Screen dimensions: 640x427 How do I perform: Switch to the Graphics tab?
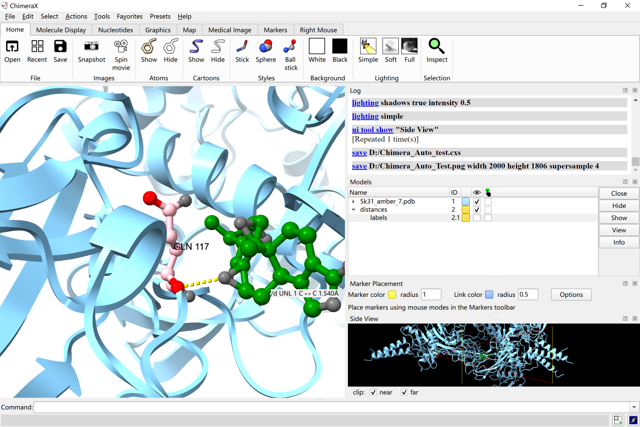point(158,30)
